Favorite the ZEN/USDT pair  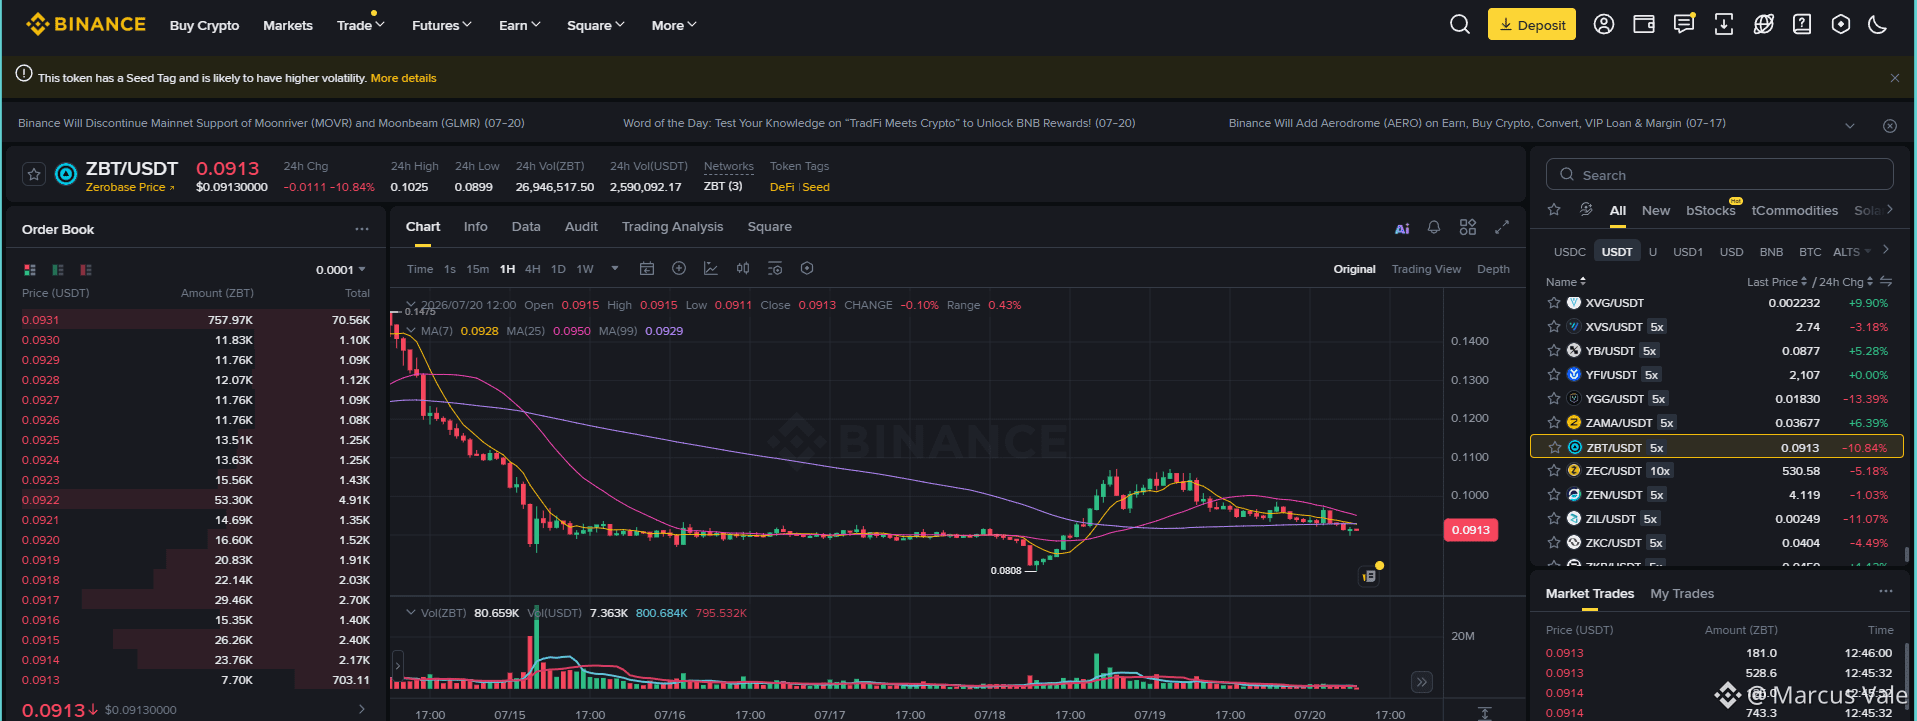click(1554, 495)
